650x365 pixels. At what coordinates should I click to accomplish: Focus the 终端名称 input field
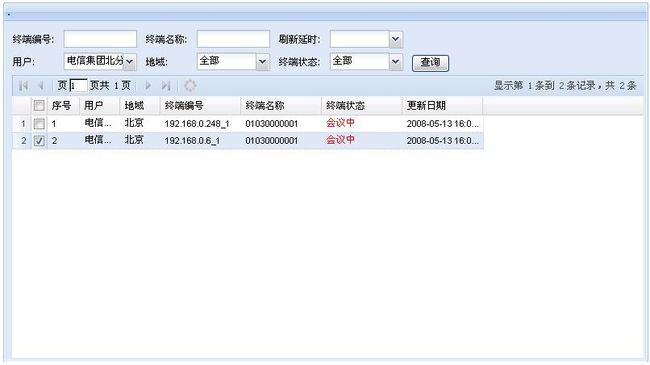tap(233, 39)
